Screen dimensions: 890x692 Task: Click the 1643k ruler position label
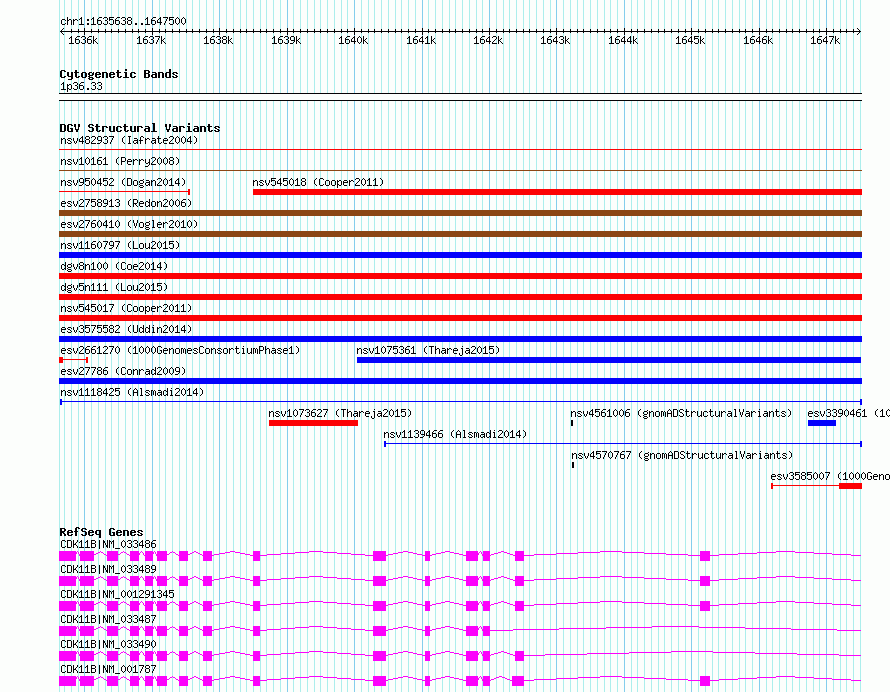point(555,40)
